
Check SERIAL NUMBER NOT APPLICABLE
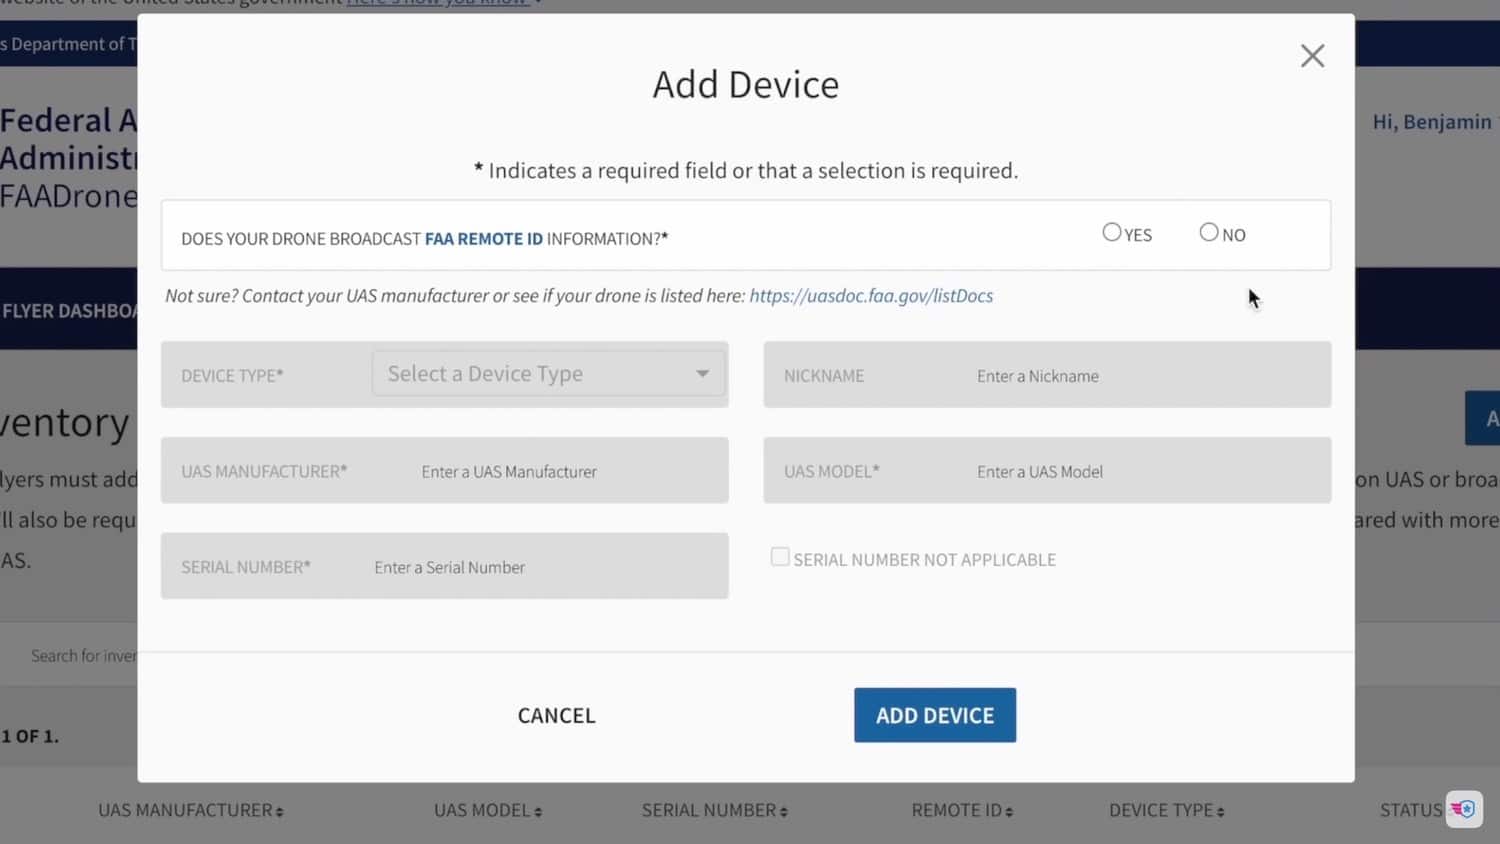tap(780, 556)
